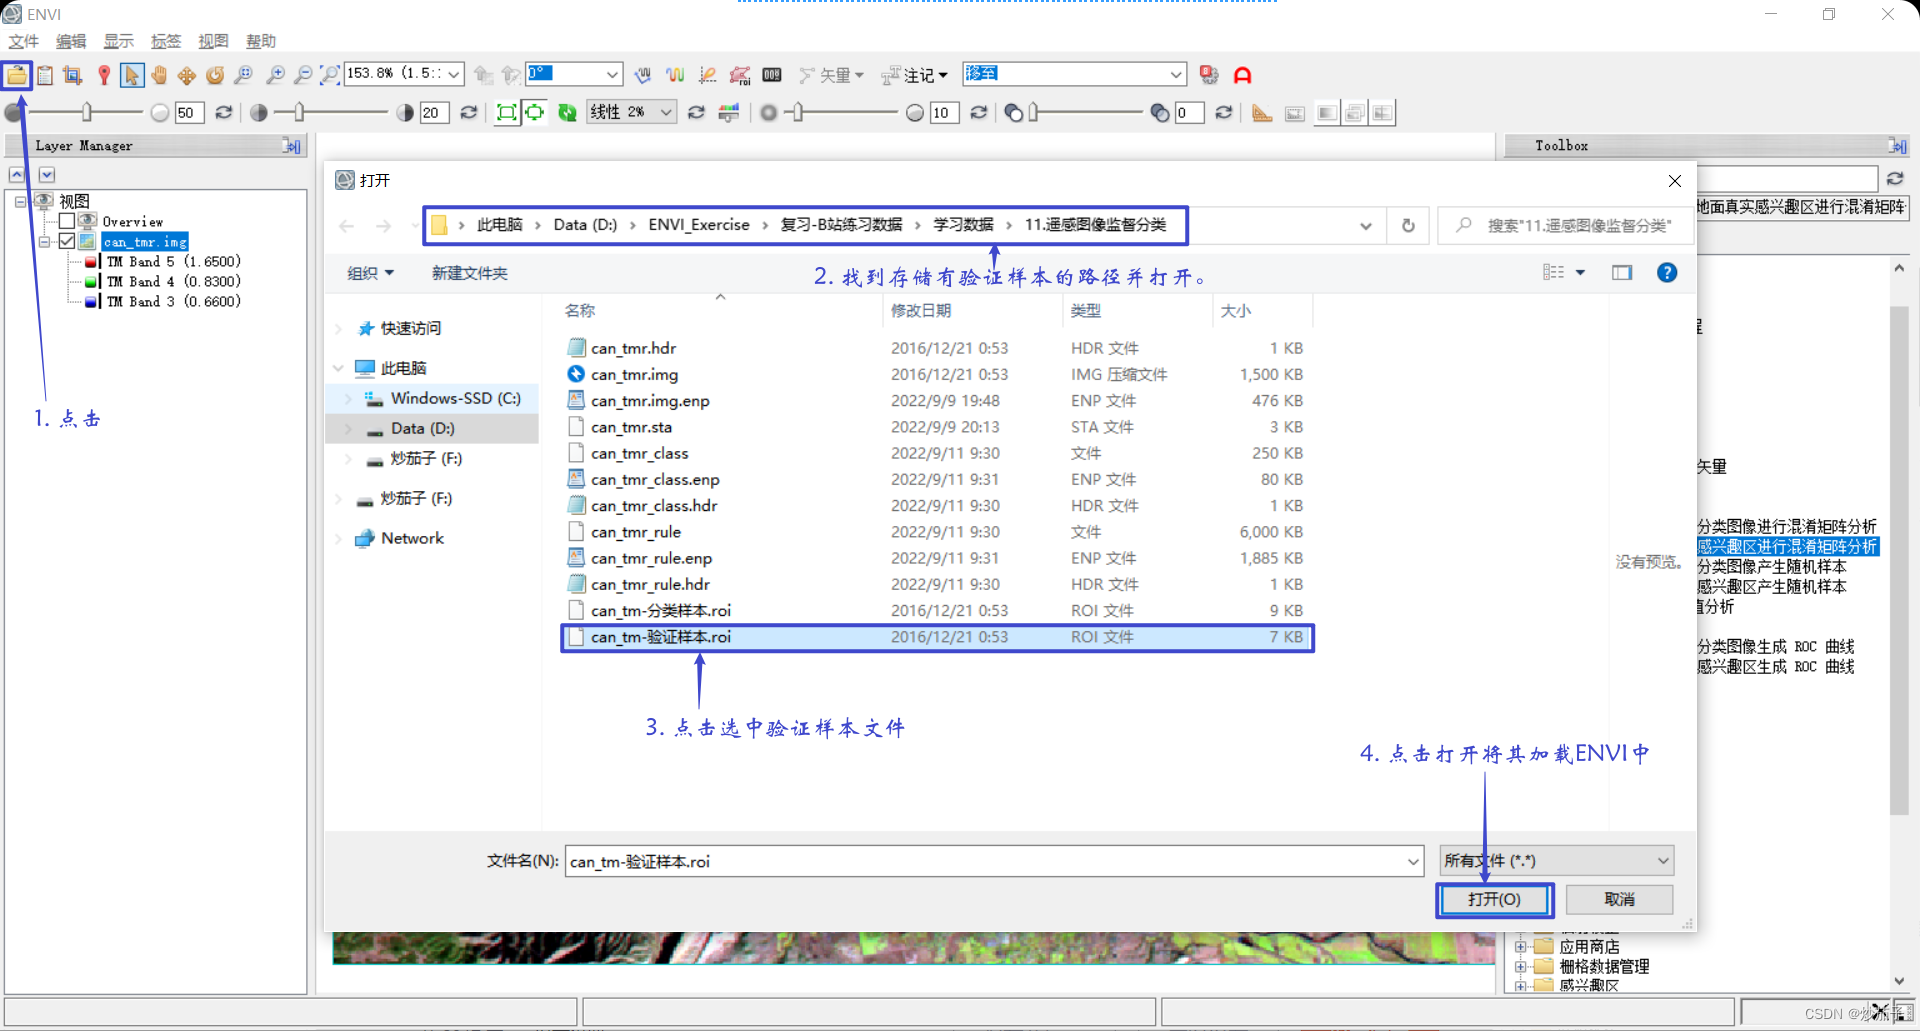Open the Region of Interest (roi) tool
The image size is (1920, 1031).
pyautogui.click(x=740, y=75)
